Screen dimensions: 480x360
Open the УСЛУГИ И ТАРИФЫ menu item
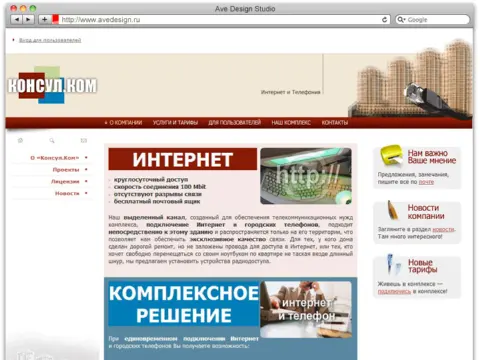click(175, 123)
